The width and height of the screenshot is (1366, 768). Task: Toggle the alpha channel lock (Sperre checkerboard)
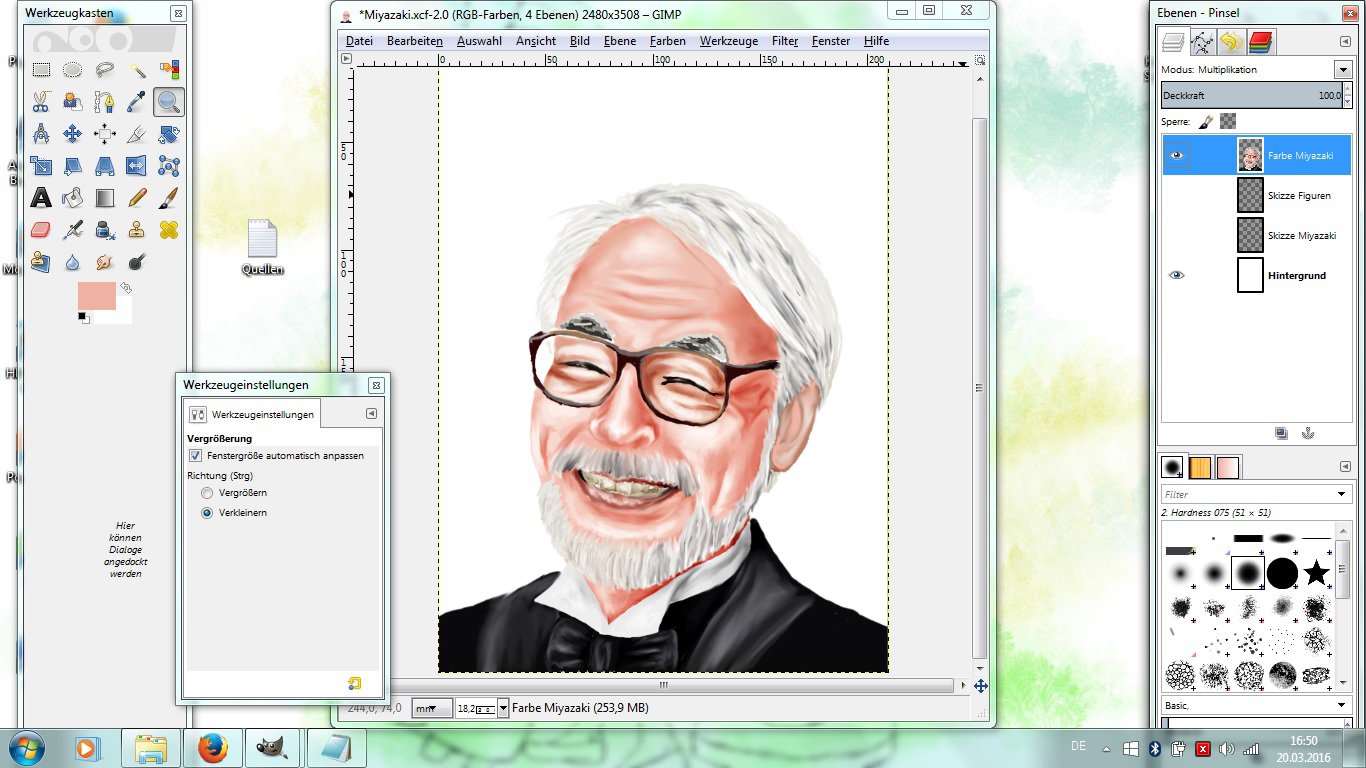coord(1228,121)
